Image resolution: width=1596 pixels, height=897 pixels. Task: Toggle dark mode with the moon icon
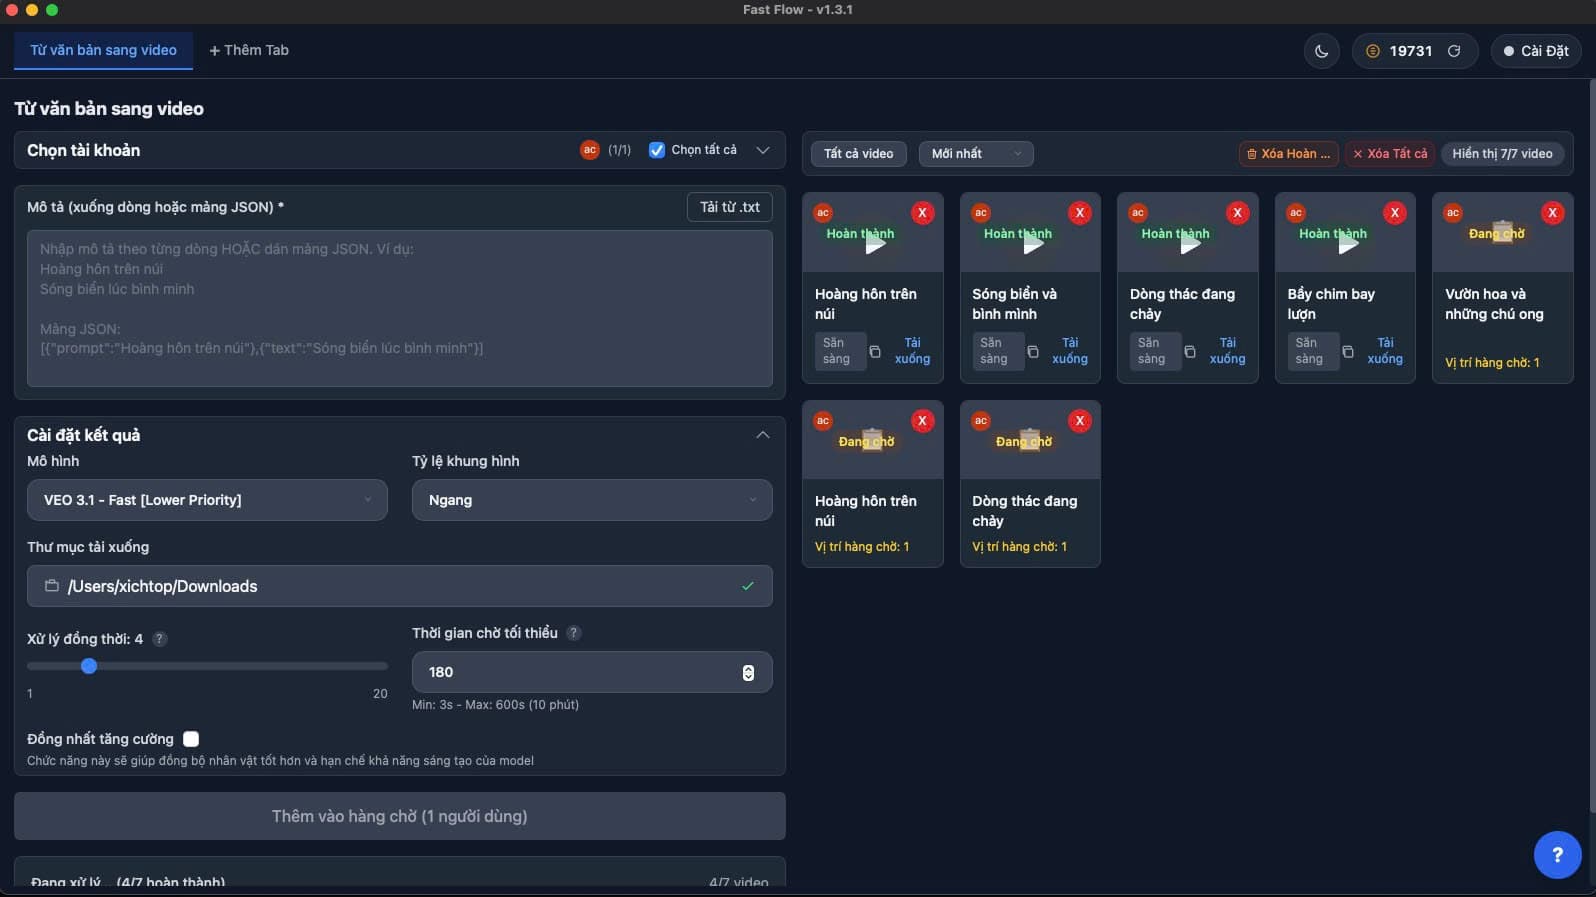pyautogui.click(x=1321, y=51)
